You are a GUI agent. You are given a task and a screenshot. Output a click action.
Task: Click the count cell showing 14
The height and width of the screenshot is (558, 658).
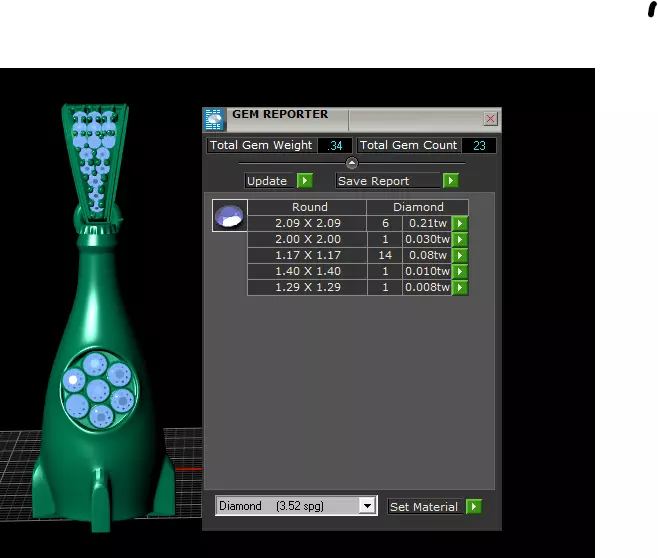coord(385,255)
